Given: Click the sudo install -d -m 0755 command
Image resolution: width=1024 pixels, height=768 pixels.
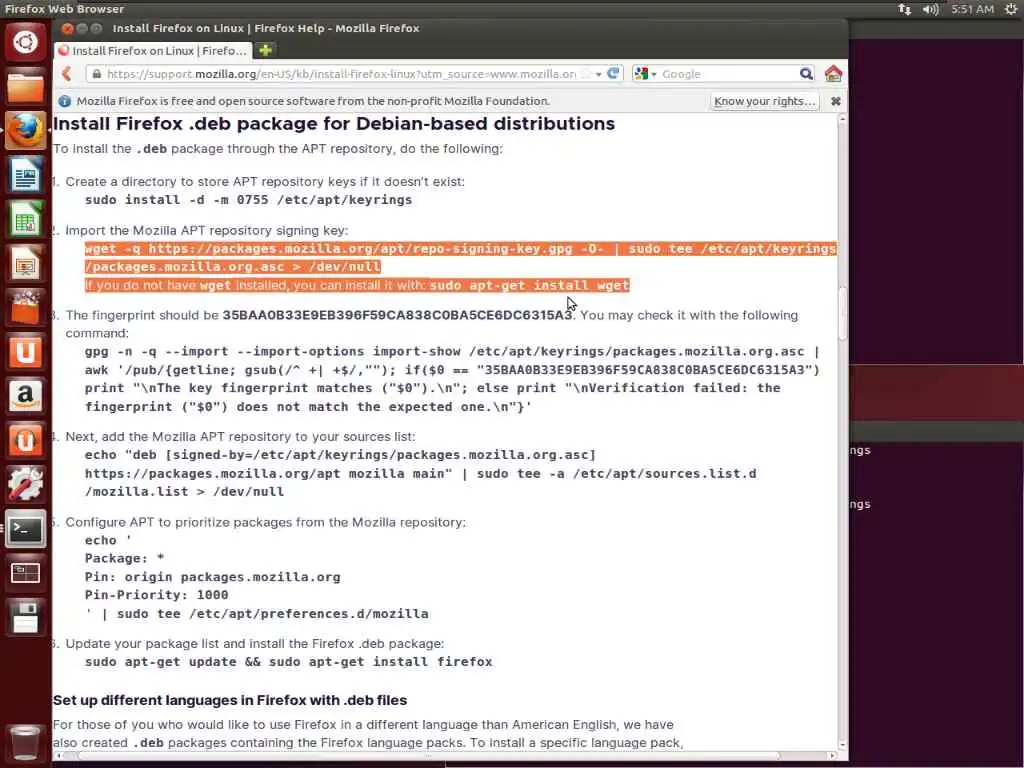Looking at the screenshot, I should tap(248, 200).
